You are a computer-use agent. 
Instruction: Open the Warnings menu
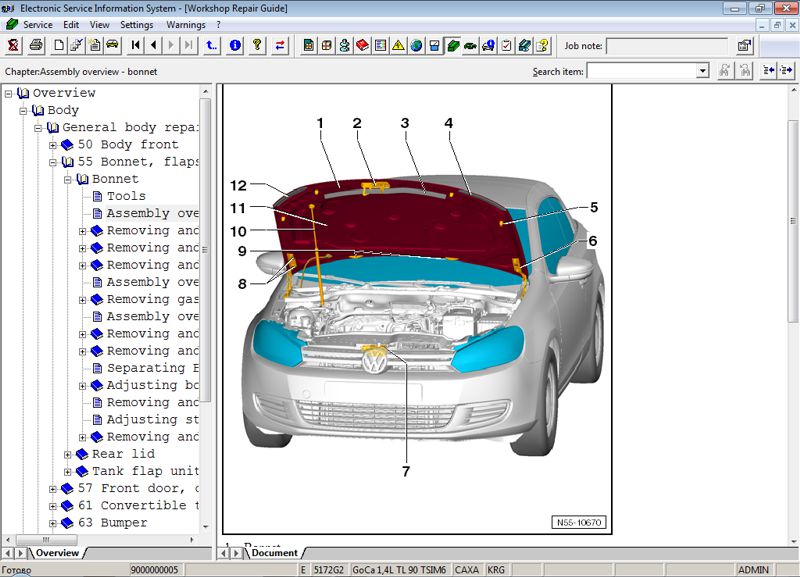(x=186, y=24)
